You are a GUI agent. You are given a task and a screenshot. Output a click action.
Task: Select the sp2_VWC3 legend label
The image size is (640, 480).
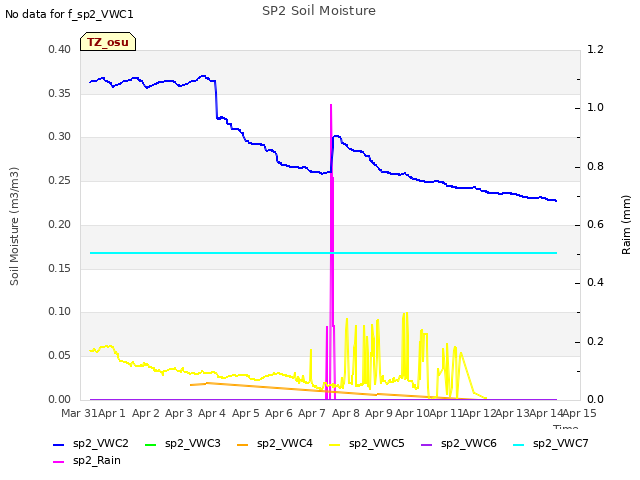tap(193, 443)
